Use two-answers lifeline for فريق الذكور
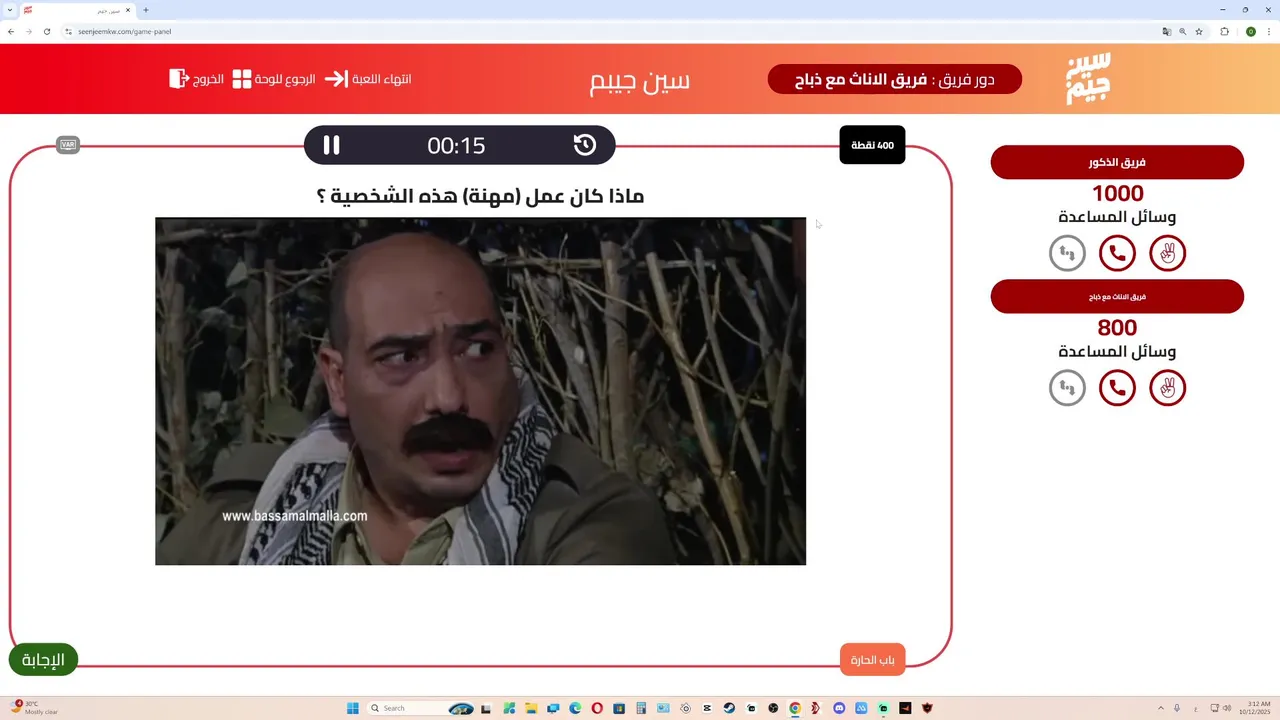1280x720 pixels. [1167, 253]
